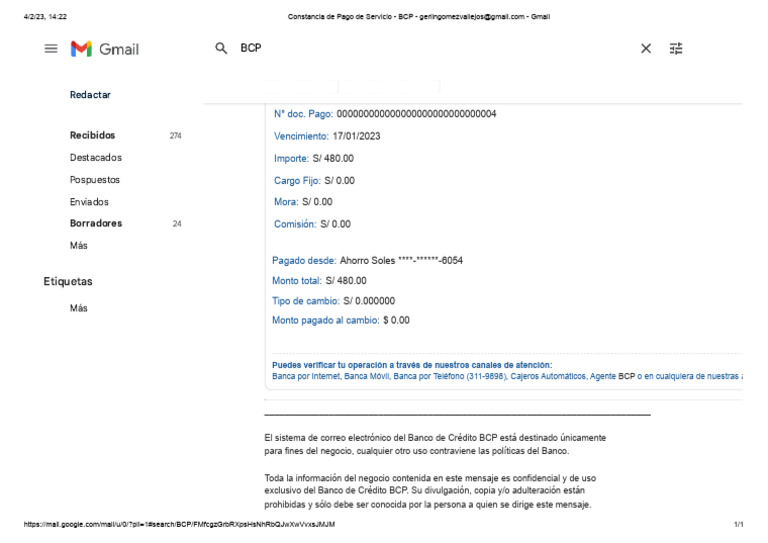768x543 pixels.
Task: Click the 'Toda la información del negocio' paragraph
Action: 430,491
